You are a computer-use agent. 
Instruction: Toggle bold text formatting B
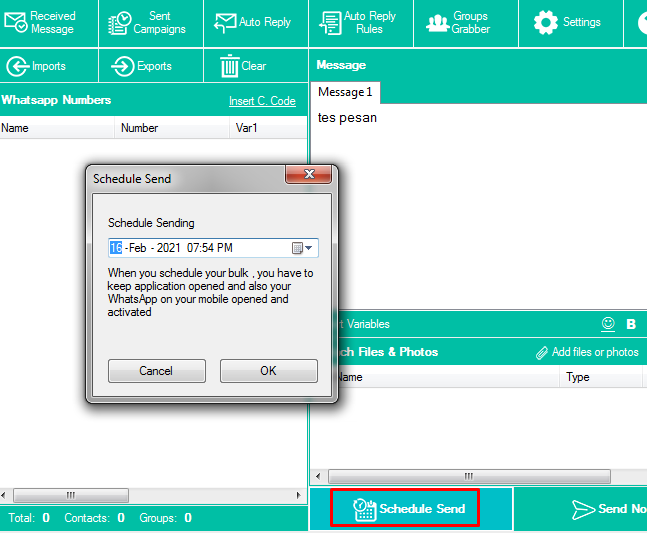[x=631, y=324]
